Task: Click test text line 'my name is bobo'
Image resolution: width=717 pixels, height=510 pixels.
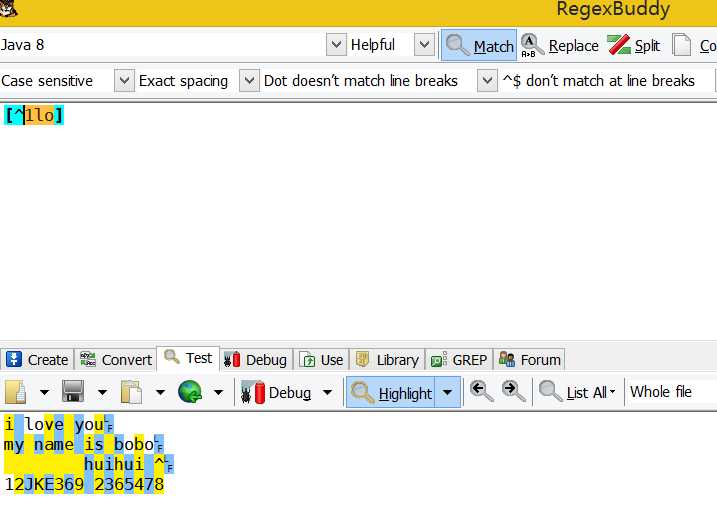Action: coord(79,444)
